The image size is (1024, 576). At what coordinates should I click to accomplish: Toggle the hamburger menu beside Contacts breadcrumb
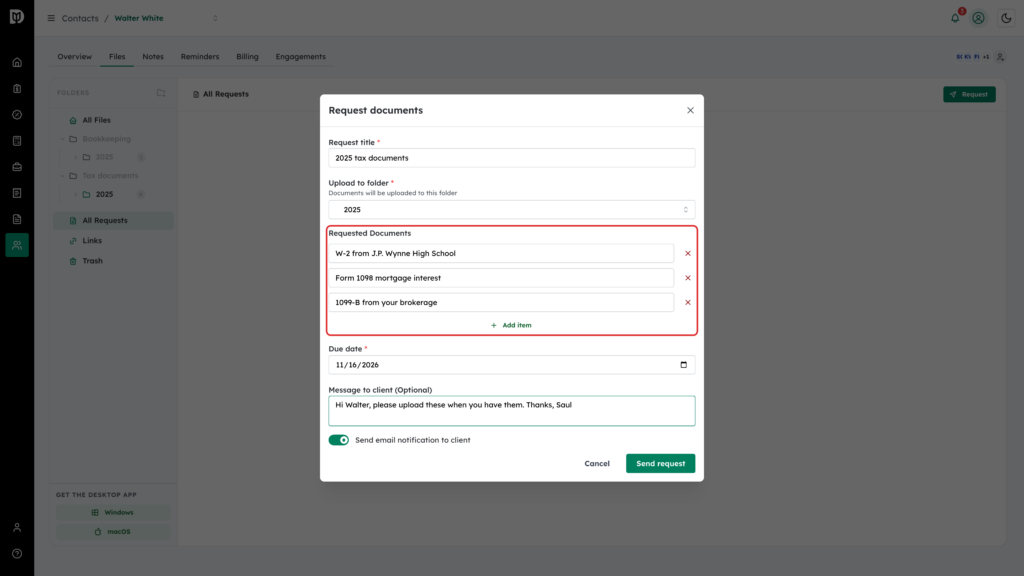click(x=51, y=18)
